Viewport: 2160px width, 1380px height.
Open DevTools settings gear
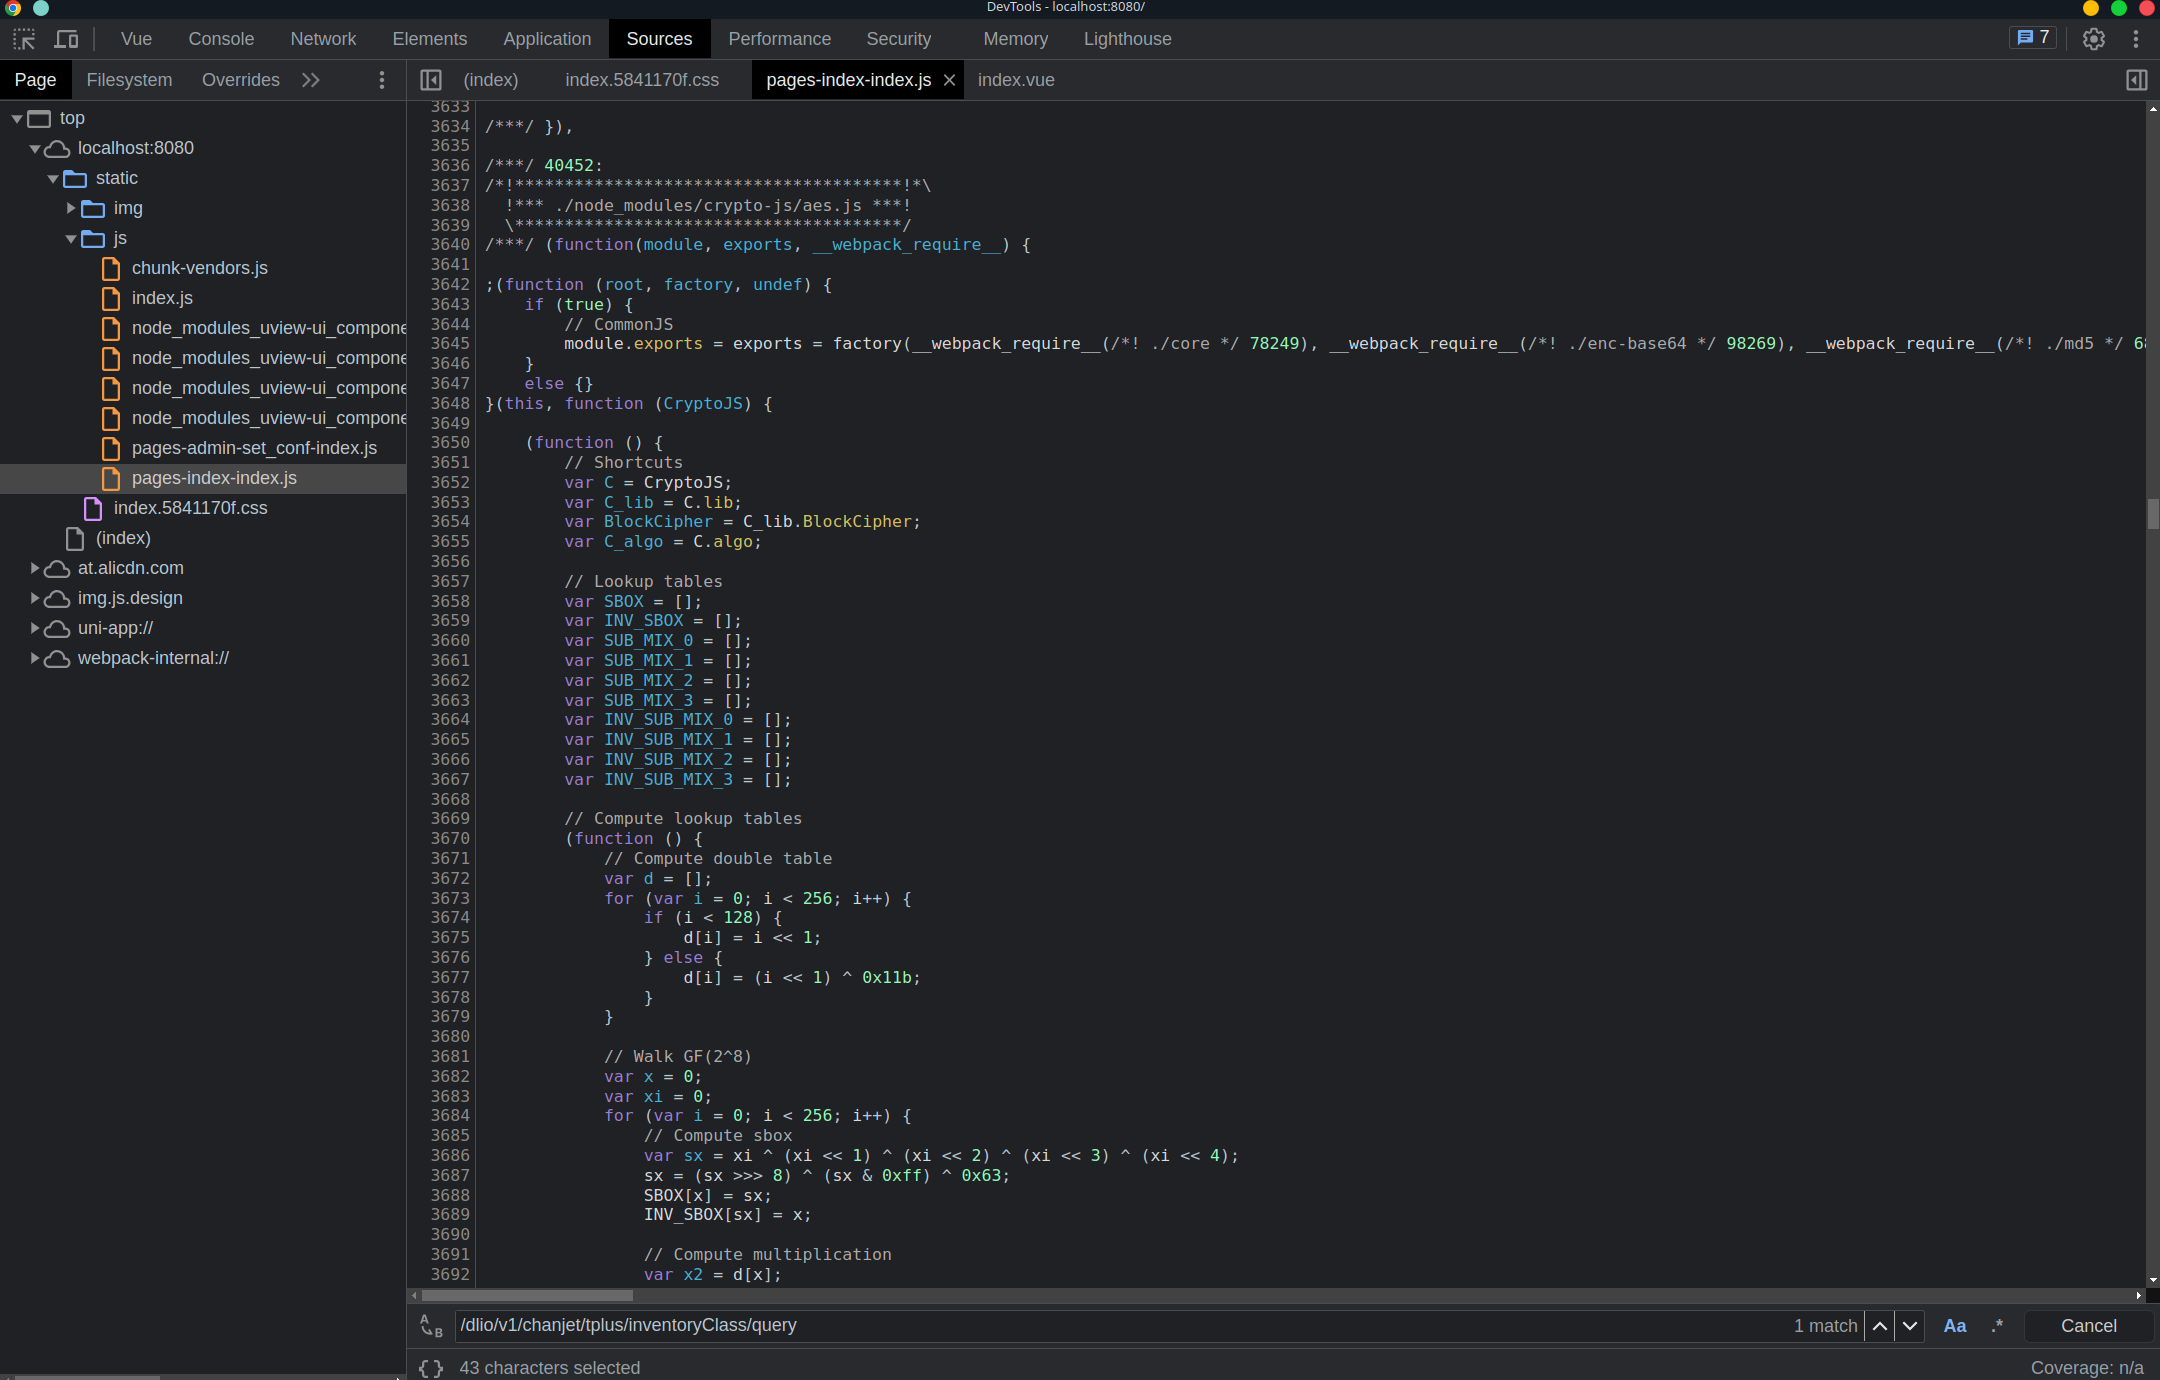(2094, 39)
